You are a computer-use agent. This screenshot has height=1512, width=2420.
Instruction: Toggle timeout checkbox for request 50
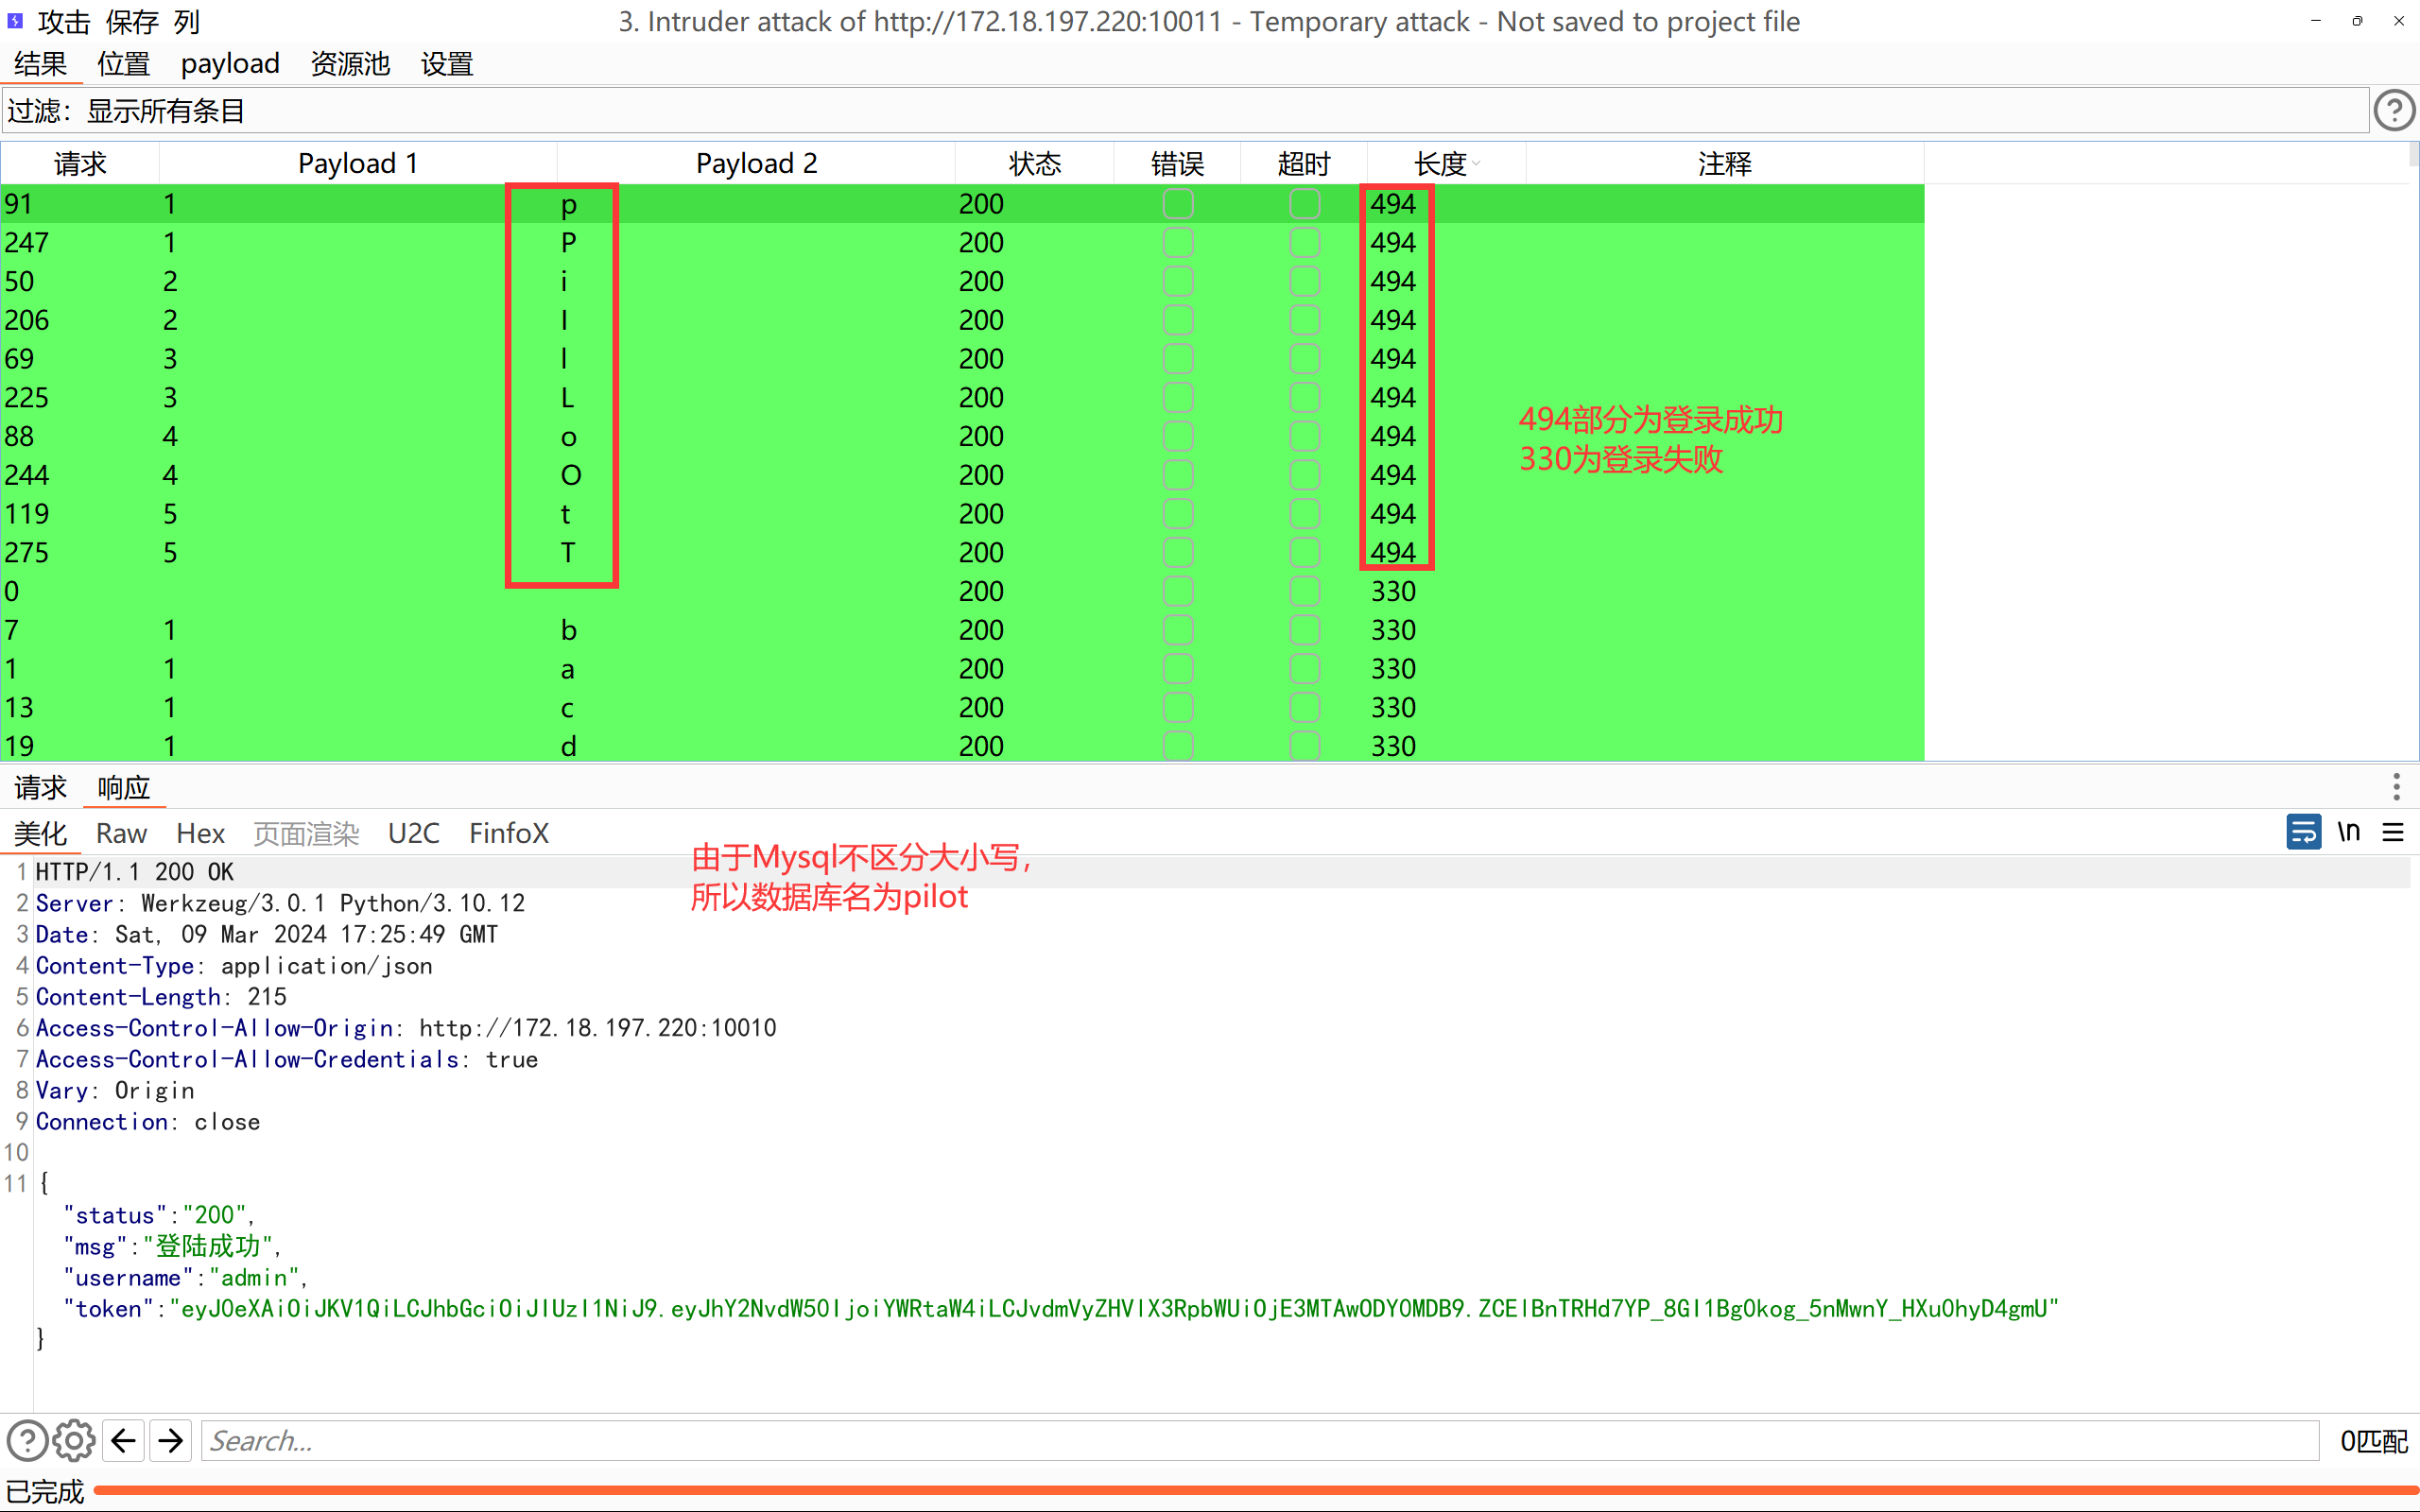click(x=1304, y=282)
